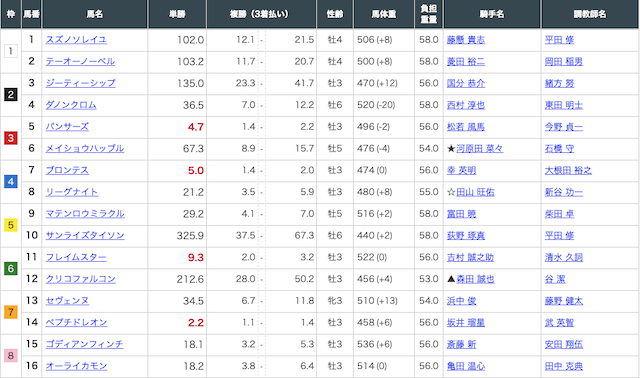Open horse link ペプチドレオン

(x=76, y=322)
